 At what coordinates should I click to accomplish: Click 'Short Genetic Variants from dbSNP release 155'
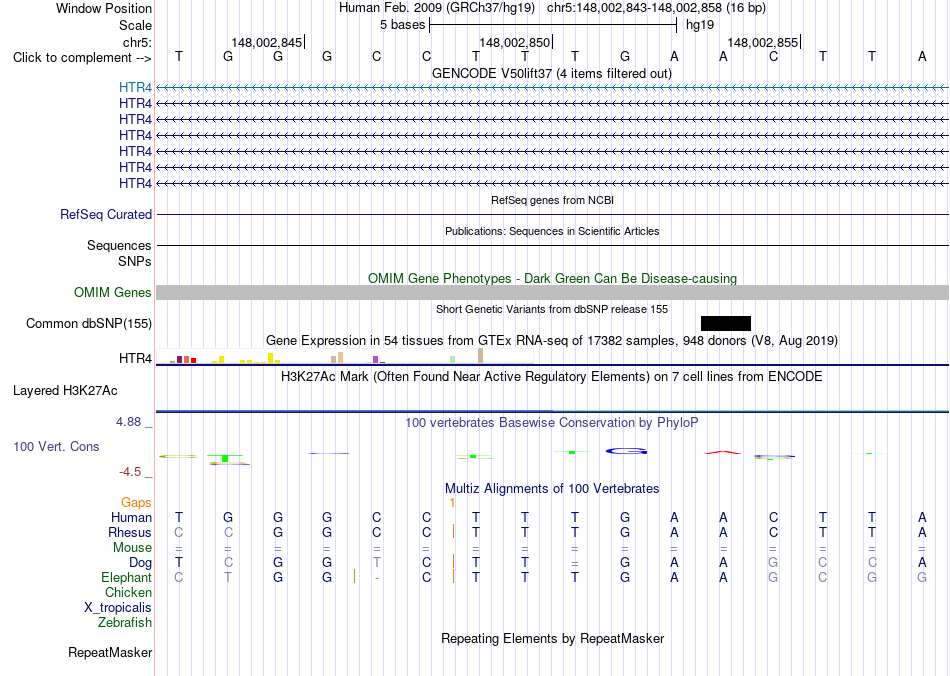coord(552,309)
